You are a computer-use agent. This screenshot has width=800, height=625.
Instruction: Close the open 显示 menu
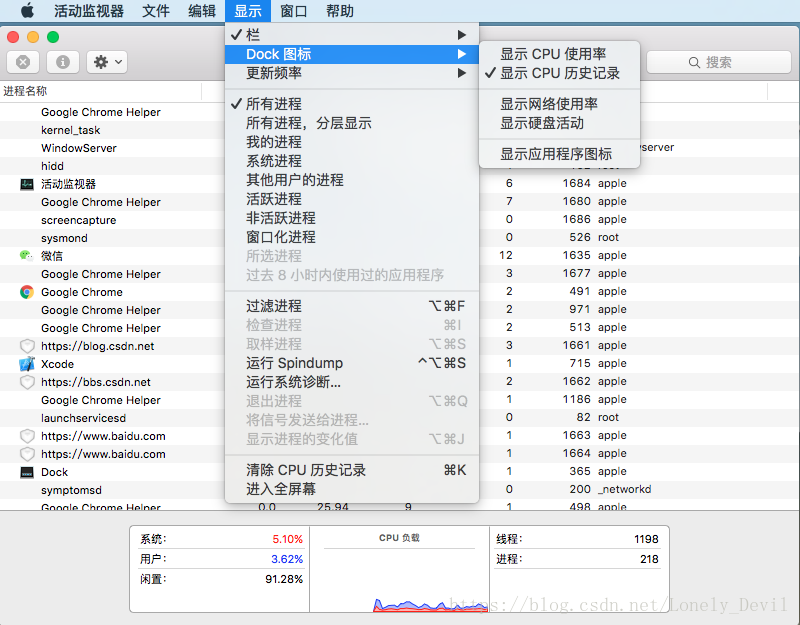(248, 11)
